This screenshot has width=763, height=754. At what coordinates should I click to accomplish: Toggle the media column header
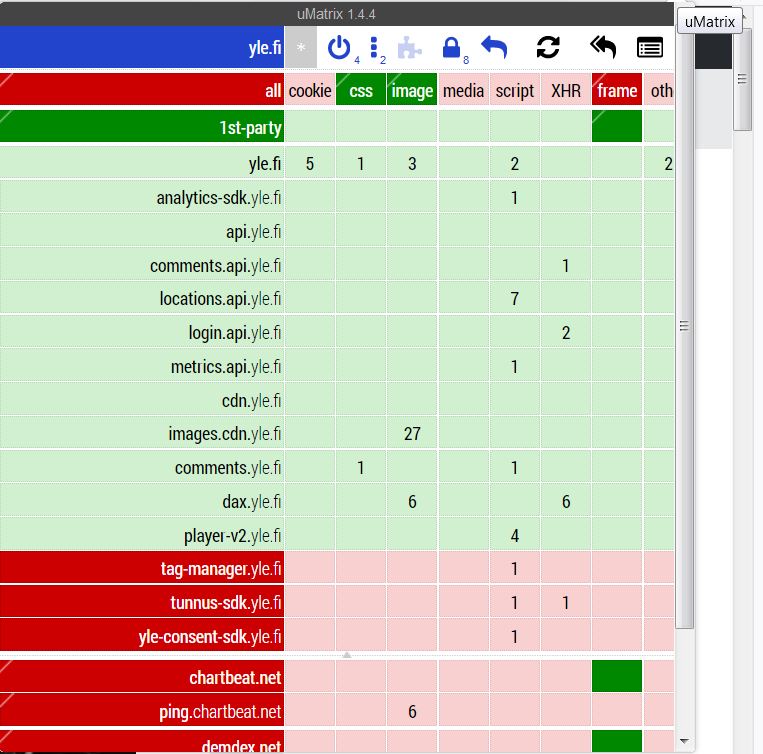(463, 90)
